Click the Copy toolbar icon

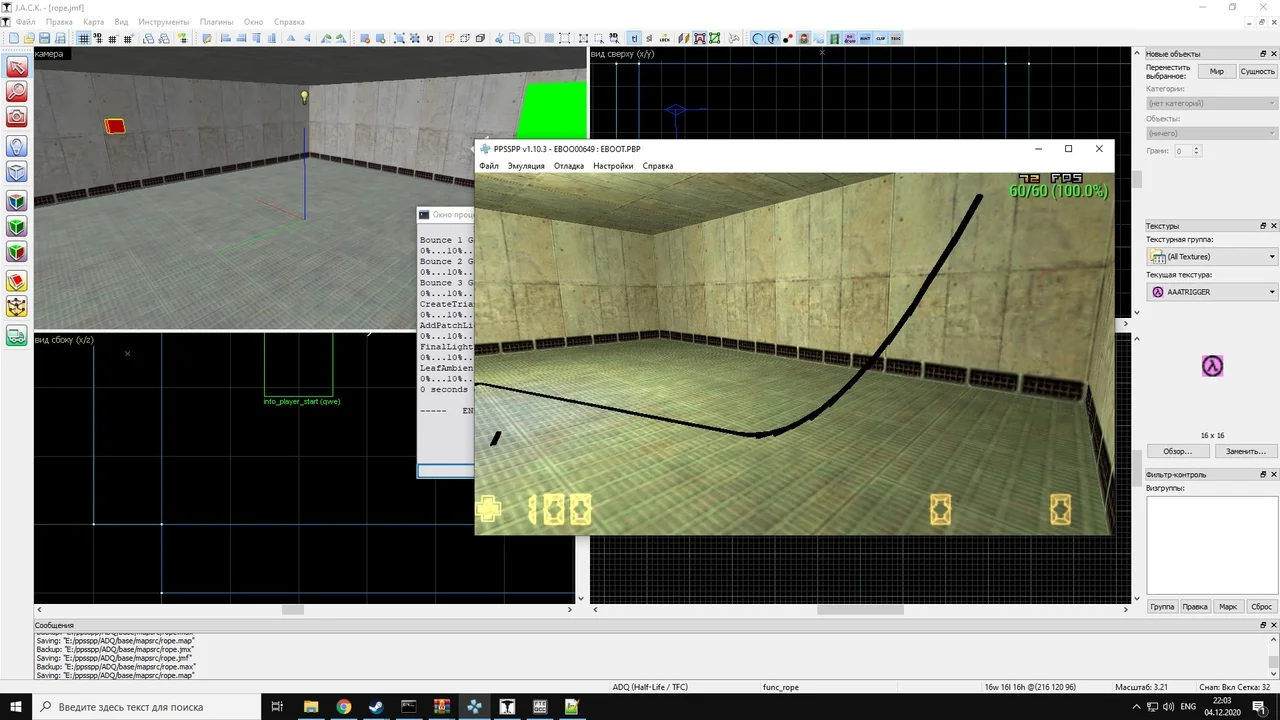click(x=514, y=38)
